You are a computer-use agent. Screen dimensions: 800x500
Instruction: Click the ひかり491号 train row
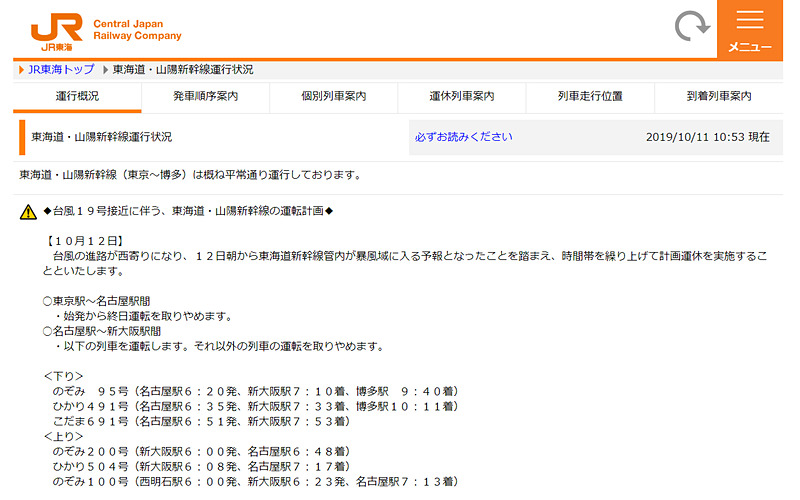tap(256, 407)
